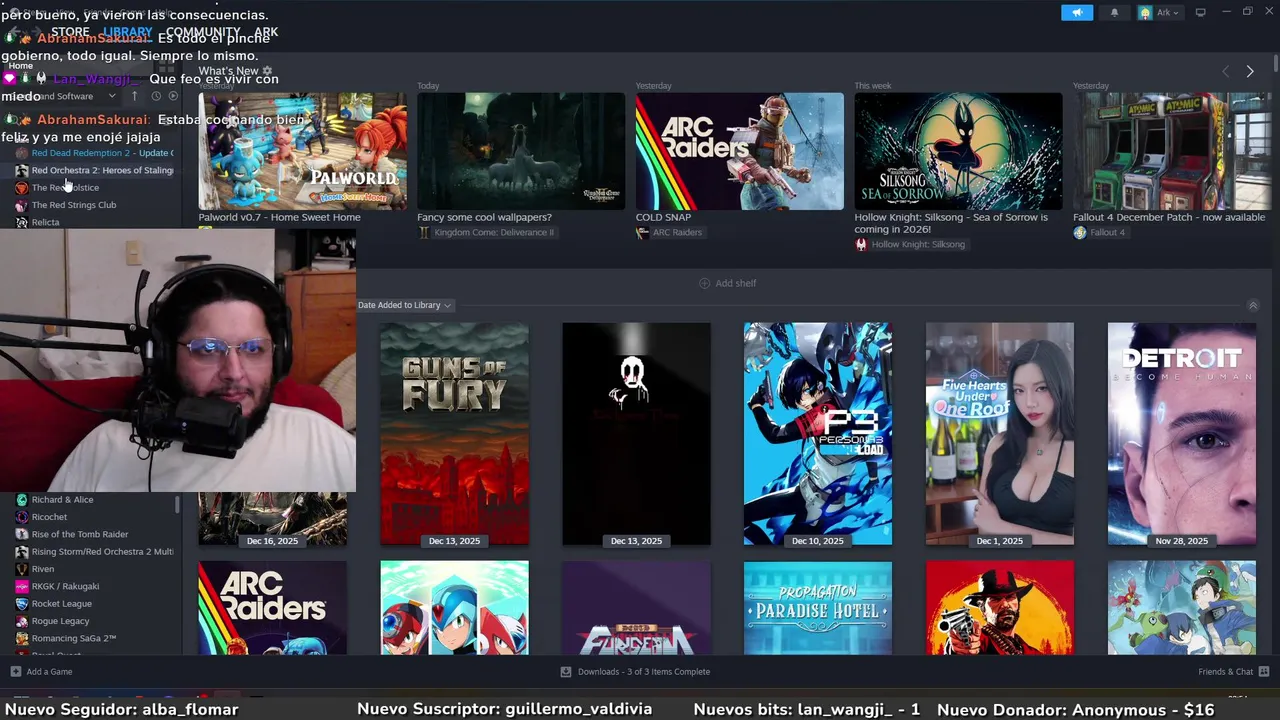Click the Rogue Legacy icon
1280x720 pixels.
(22, 621)
